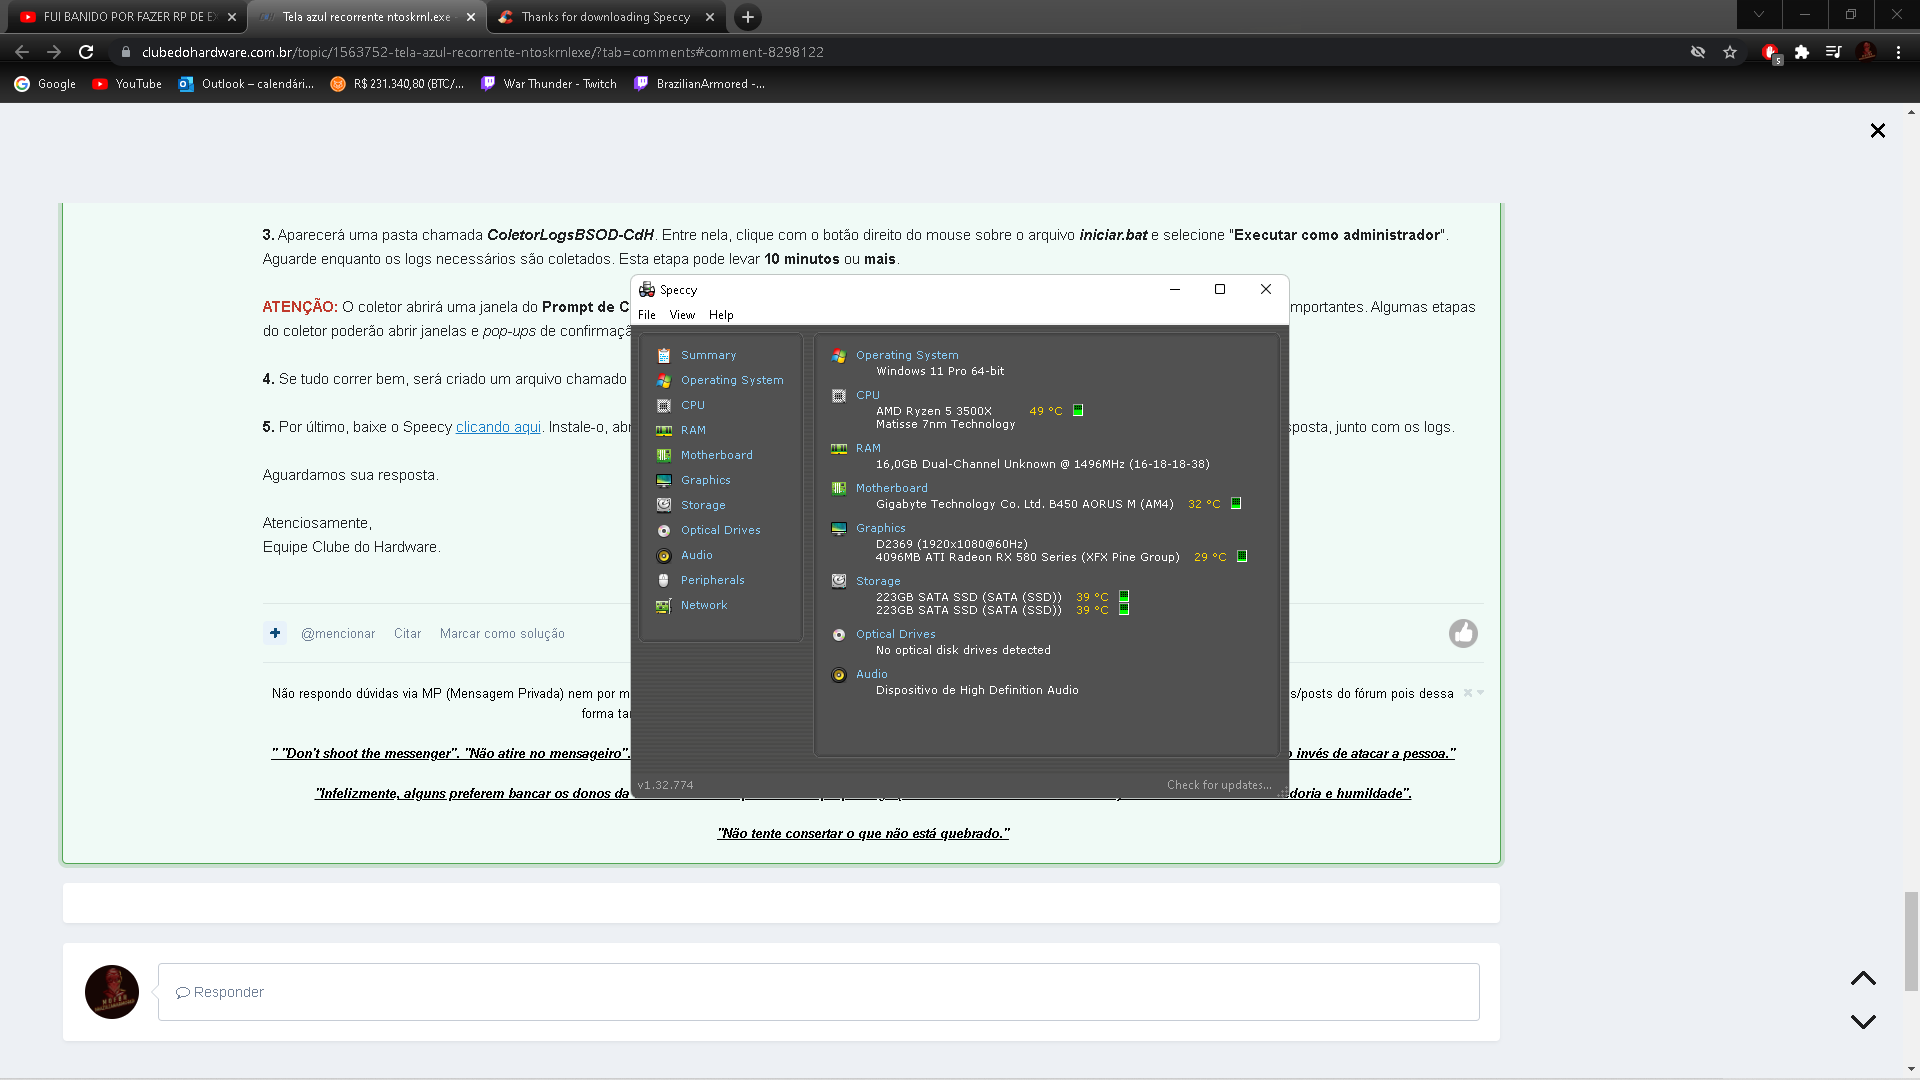Open Audio section in Speccy sidebar

click(x=697, y=555)
